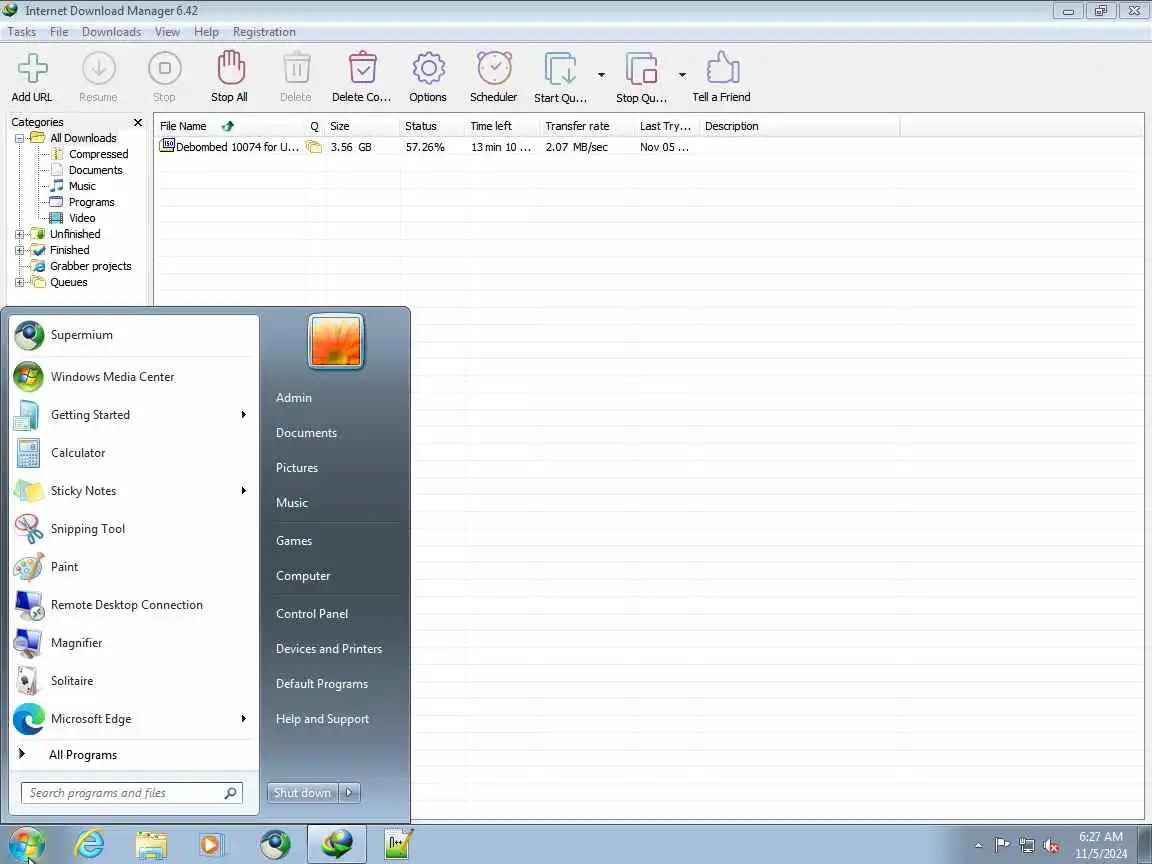Open IDM Options gear icon

point(428,68)
